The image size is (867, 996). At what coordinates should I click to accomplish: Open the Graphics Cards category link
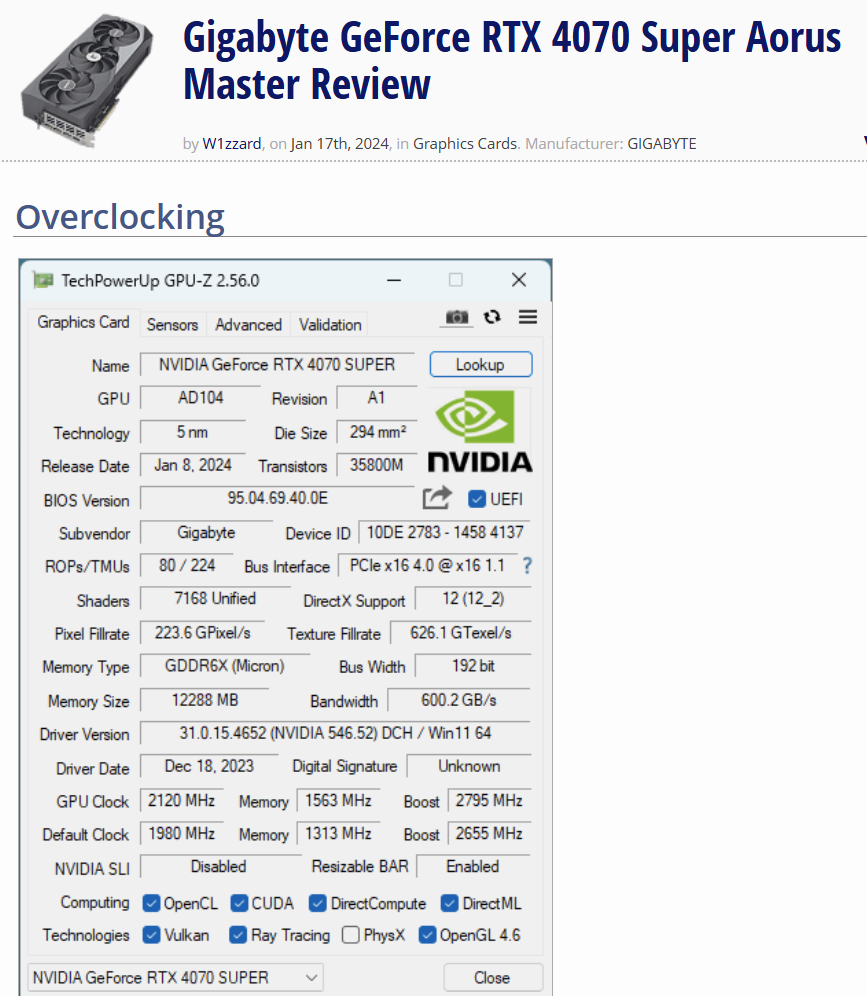(465, 144)
